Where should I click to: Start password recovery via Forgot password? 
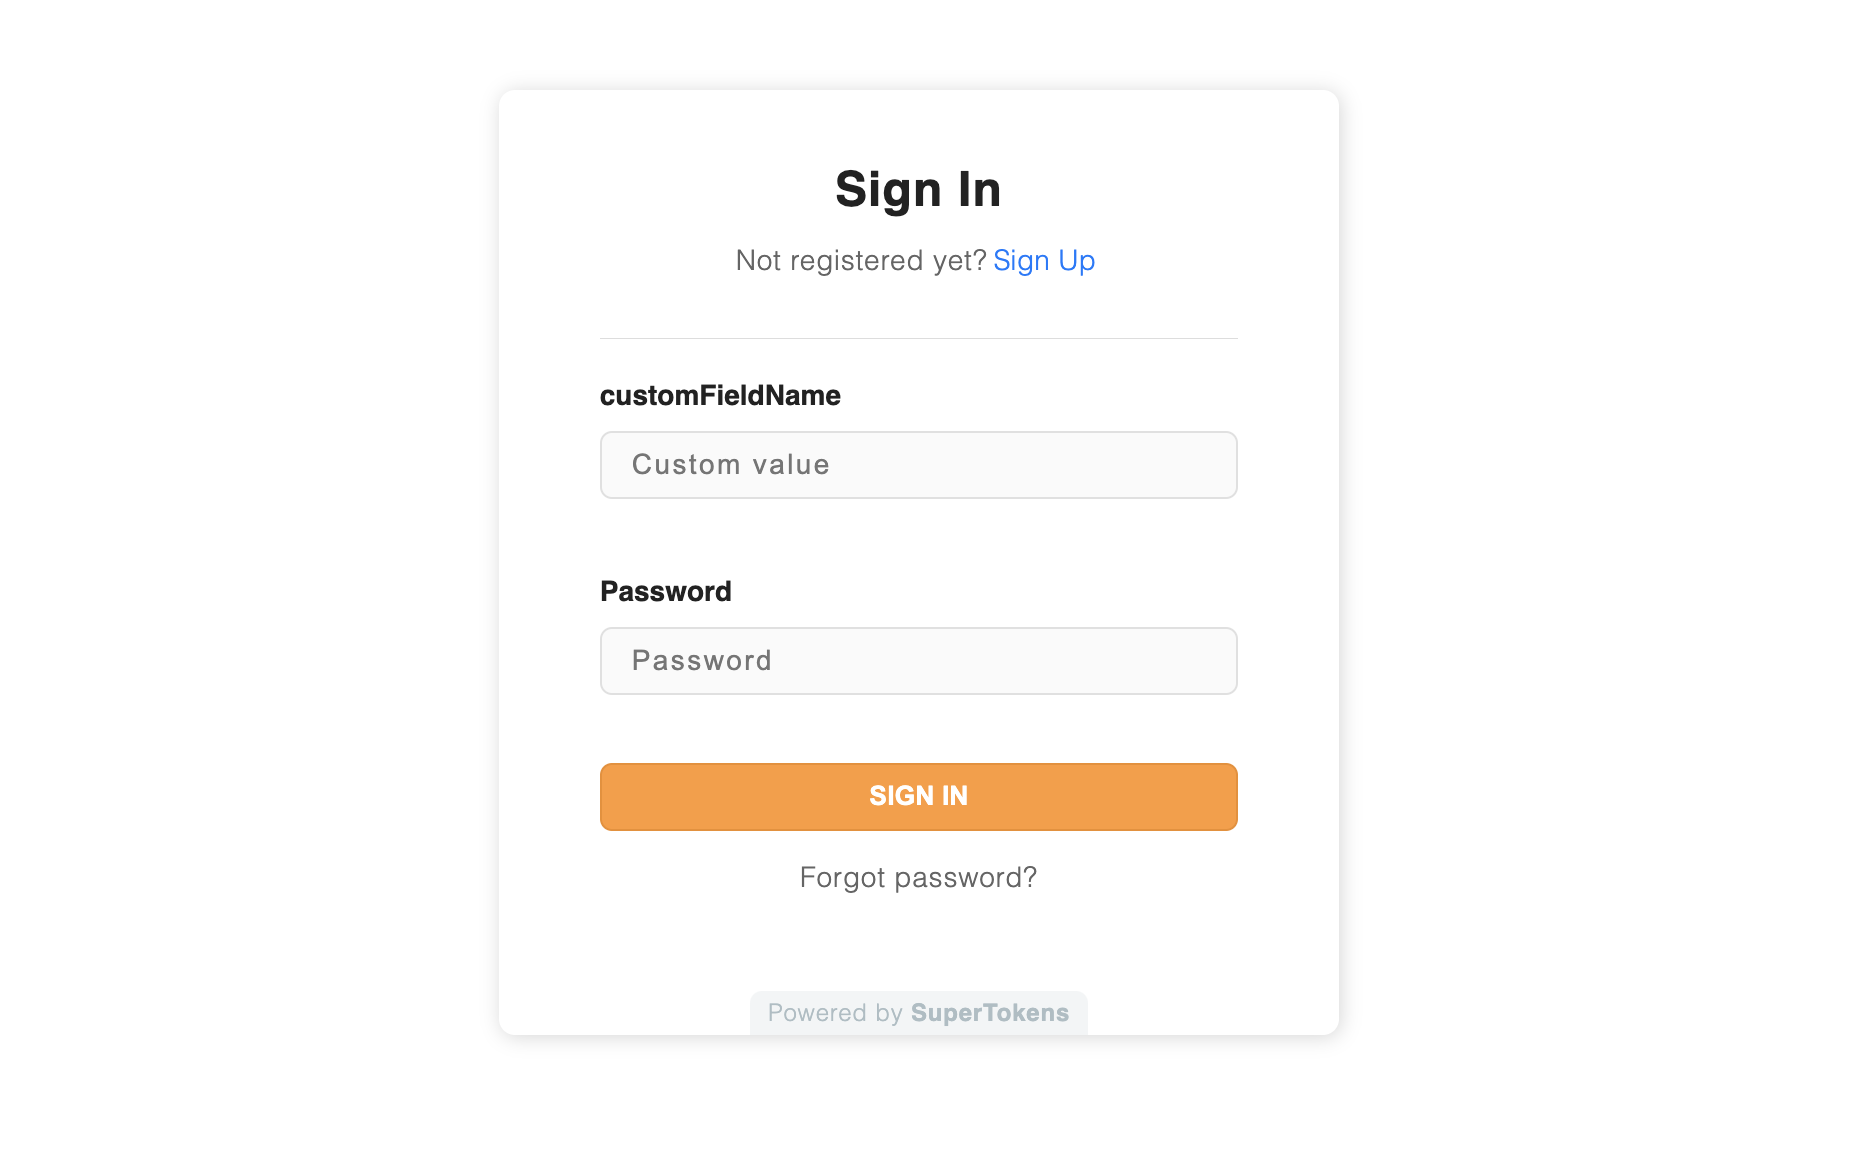[918, 877]
